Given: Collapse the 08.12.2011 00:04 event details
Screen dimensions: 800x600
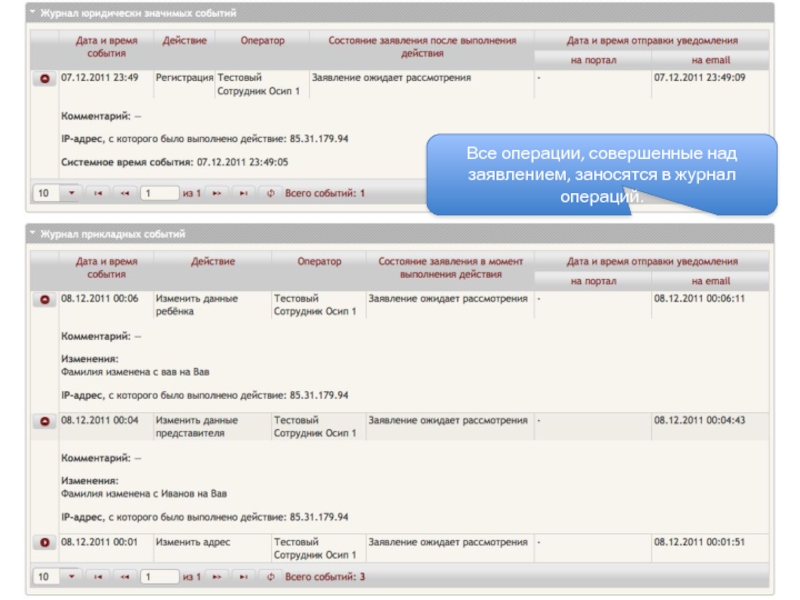Looking at the screenshot, I should [x=45, y=422].
